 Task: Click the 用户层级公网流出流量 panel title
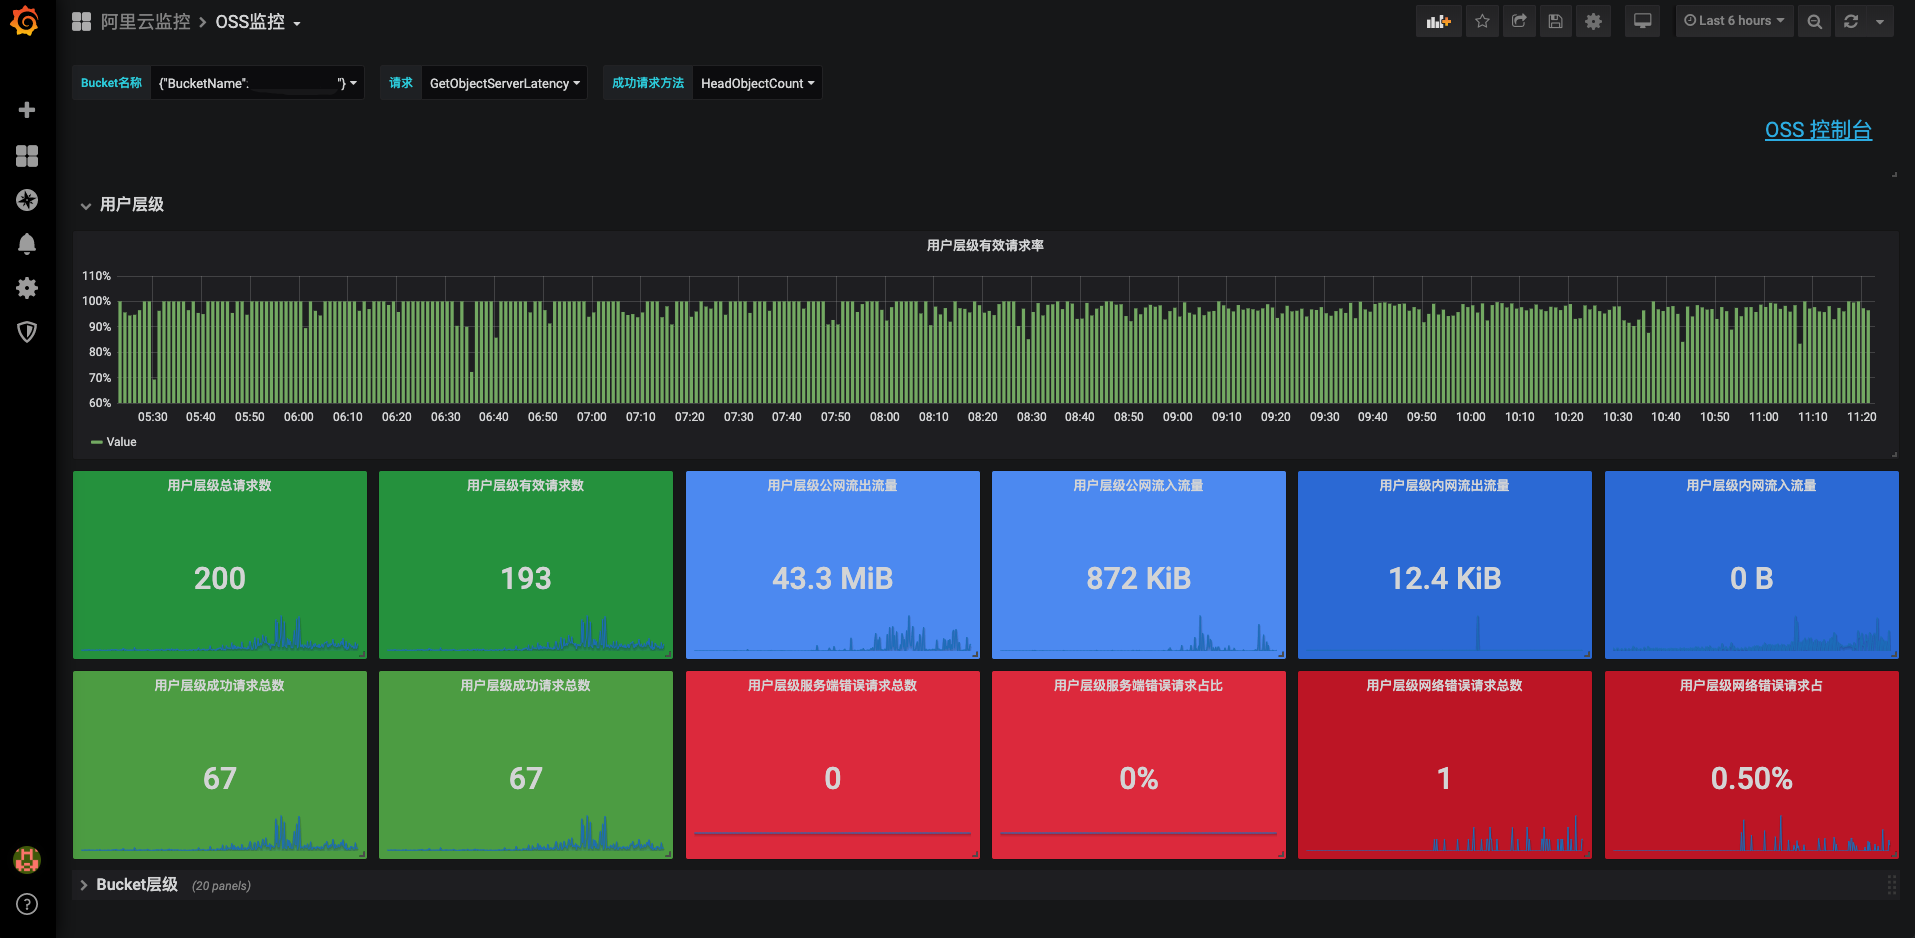point(832,485)
